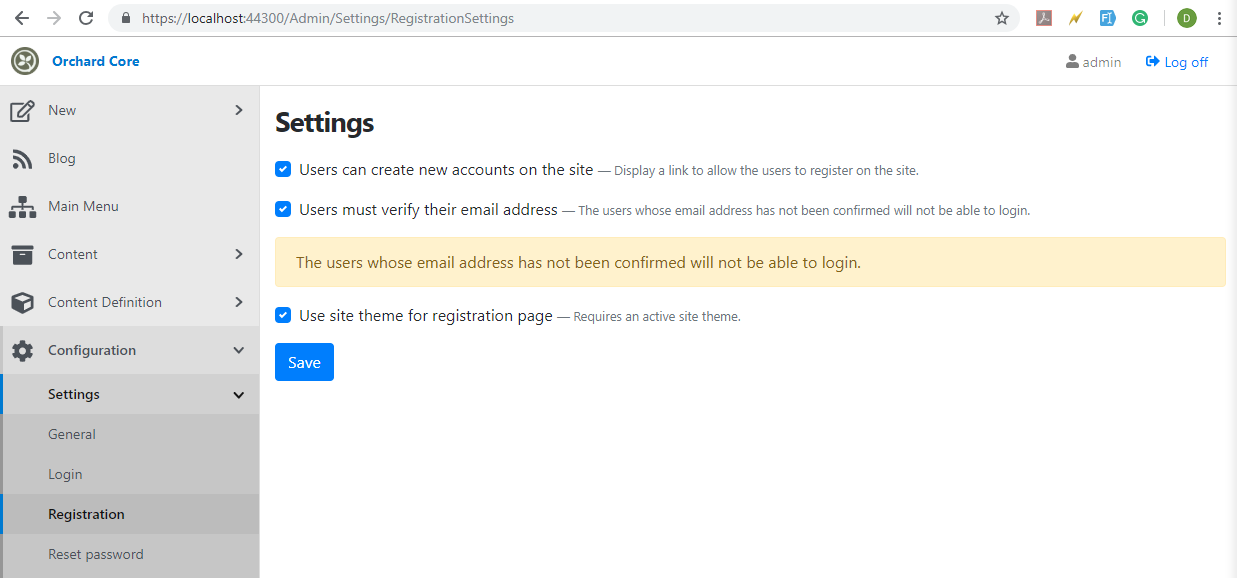Toggle Users must verify their email address
Image resolution: width=1237 pixels, height=578 pixels.
click(283, 210)
